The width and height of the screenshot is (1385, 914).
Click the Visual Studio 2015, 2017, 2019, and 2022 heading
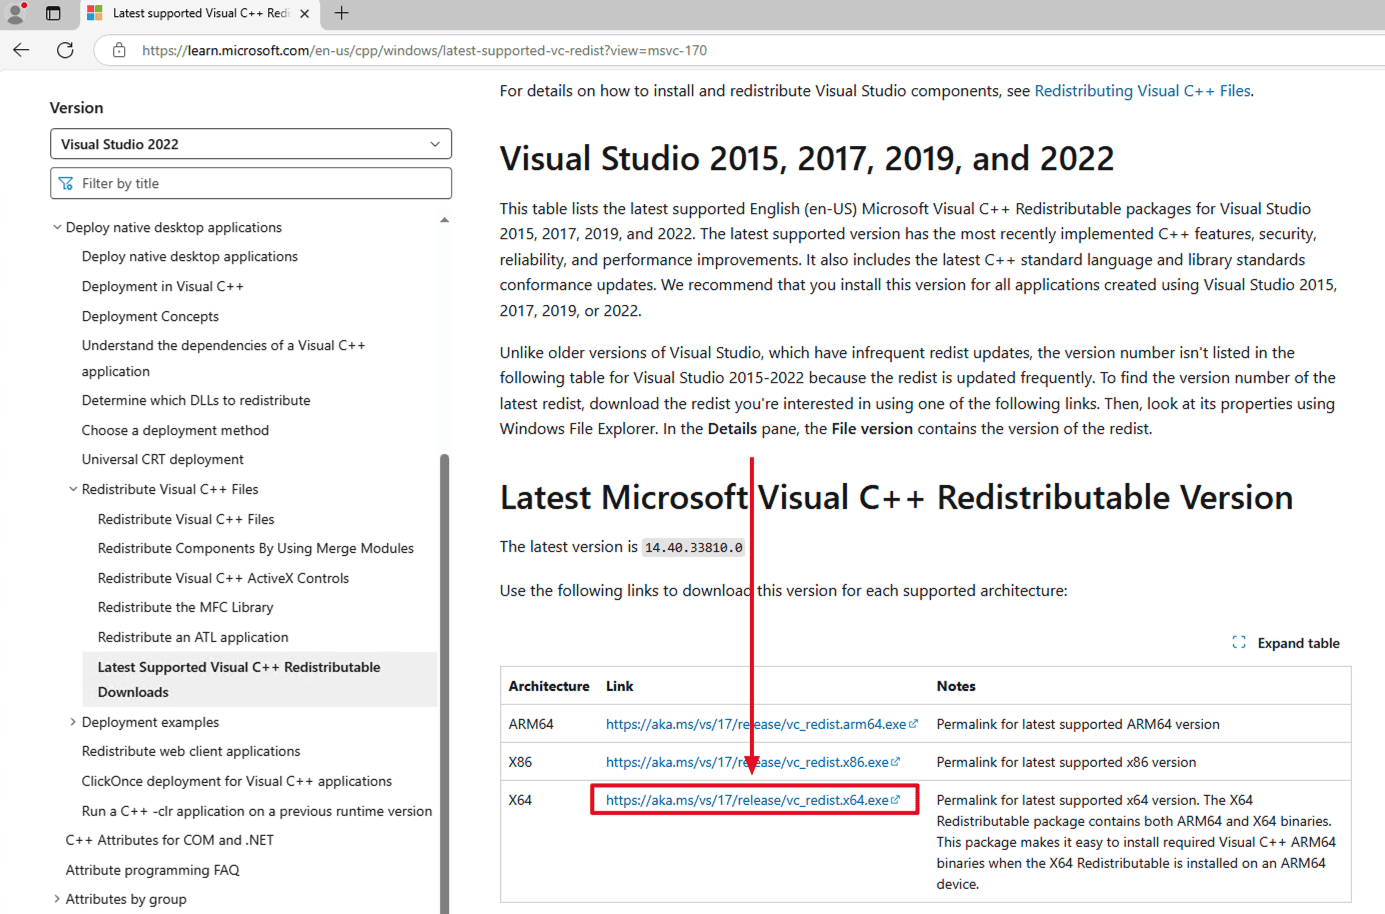[807, 158]
